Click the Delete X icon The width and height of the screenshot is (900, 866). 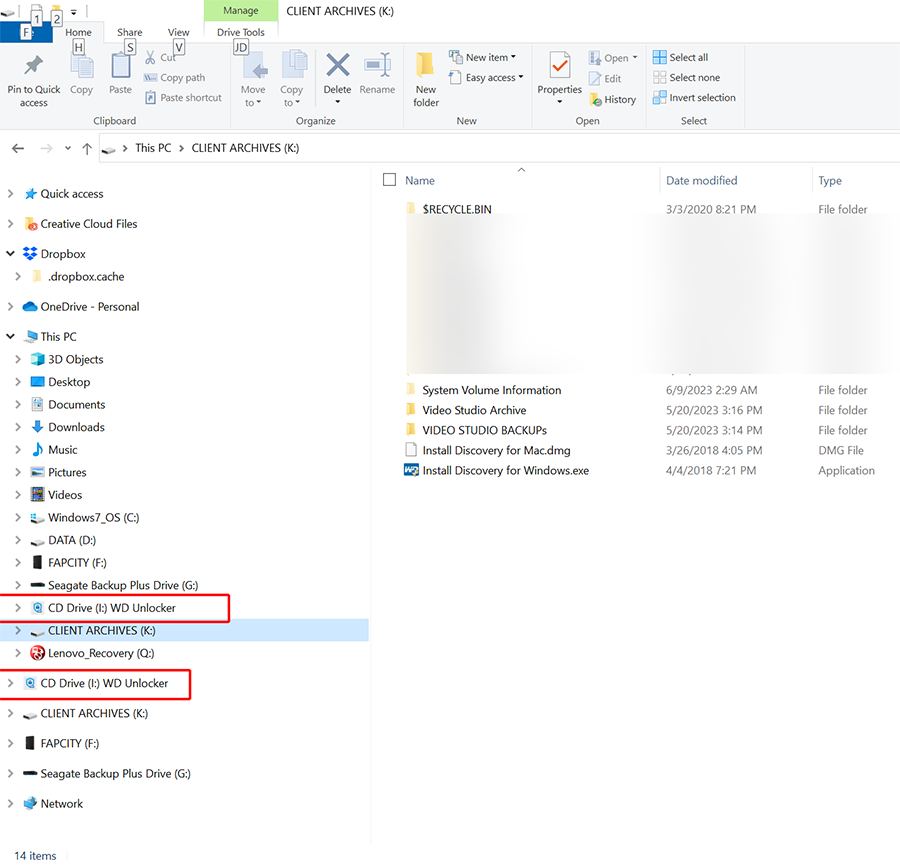(x=338, y=65)
